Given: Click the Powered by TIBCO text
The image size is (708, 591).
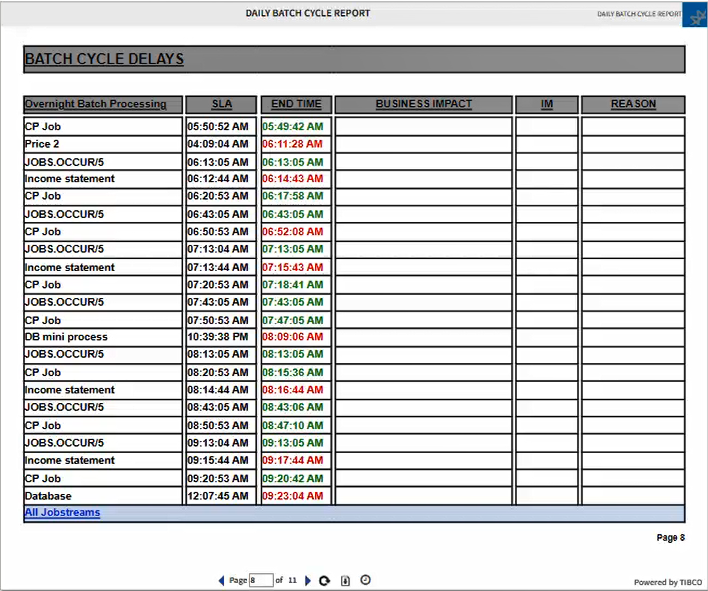Looking at the screenshot, I should point(668,582).
